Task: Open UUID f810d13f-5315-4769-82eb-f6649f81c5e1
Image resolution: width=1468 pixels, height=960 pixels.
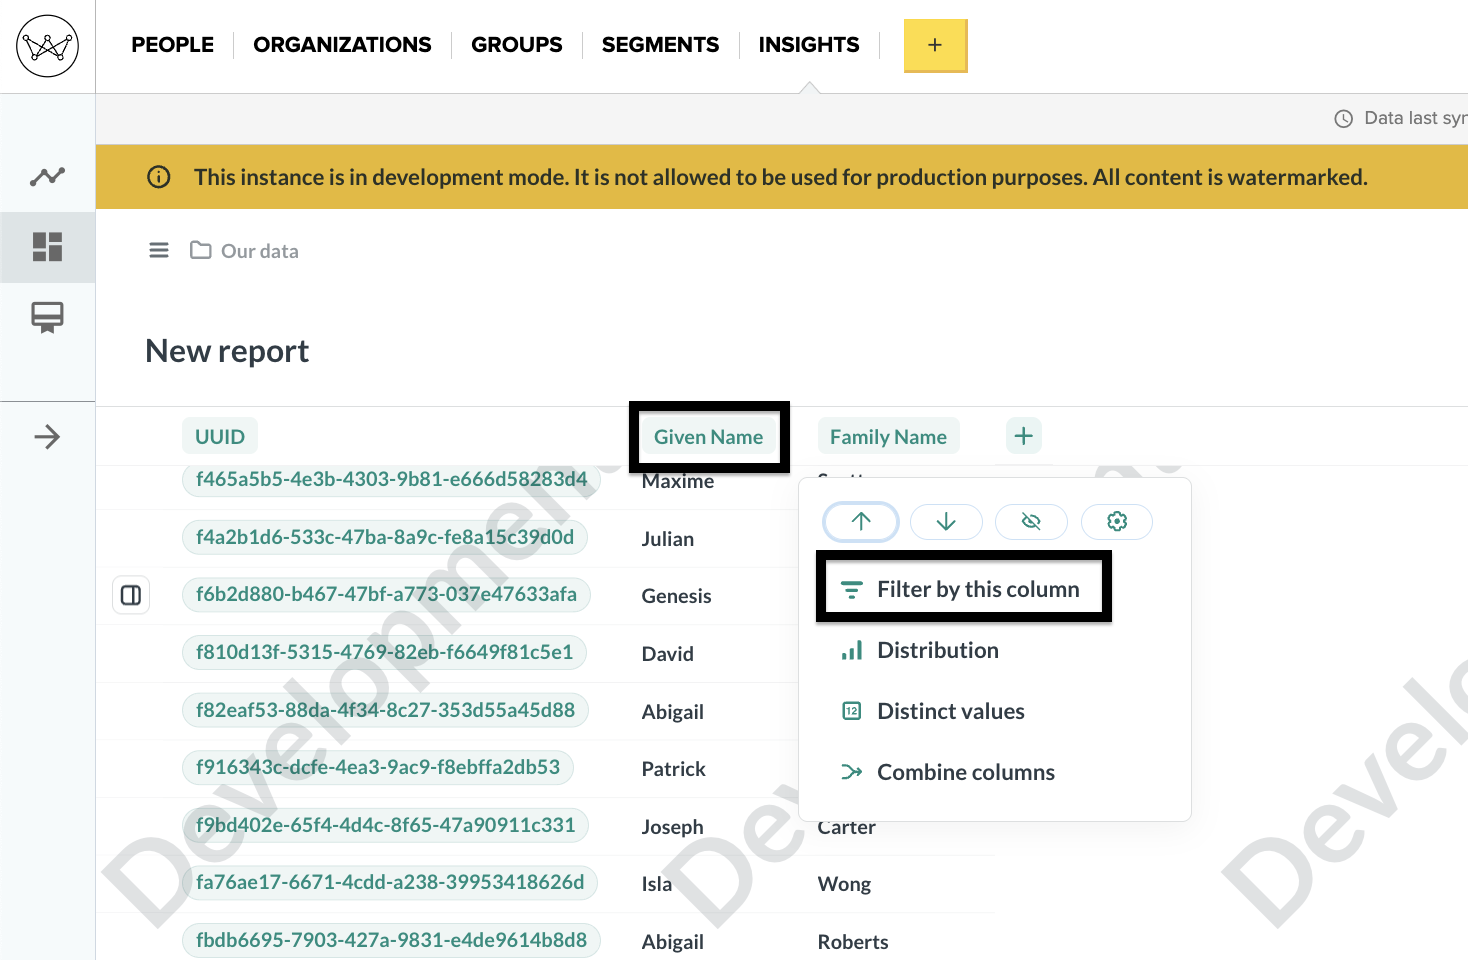Action: pos(384,652)
